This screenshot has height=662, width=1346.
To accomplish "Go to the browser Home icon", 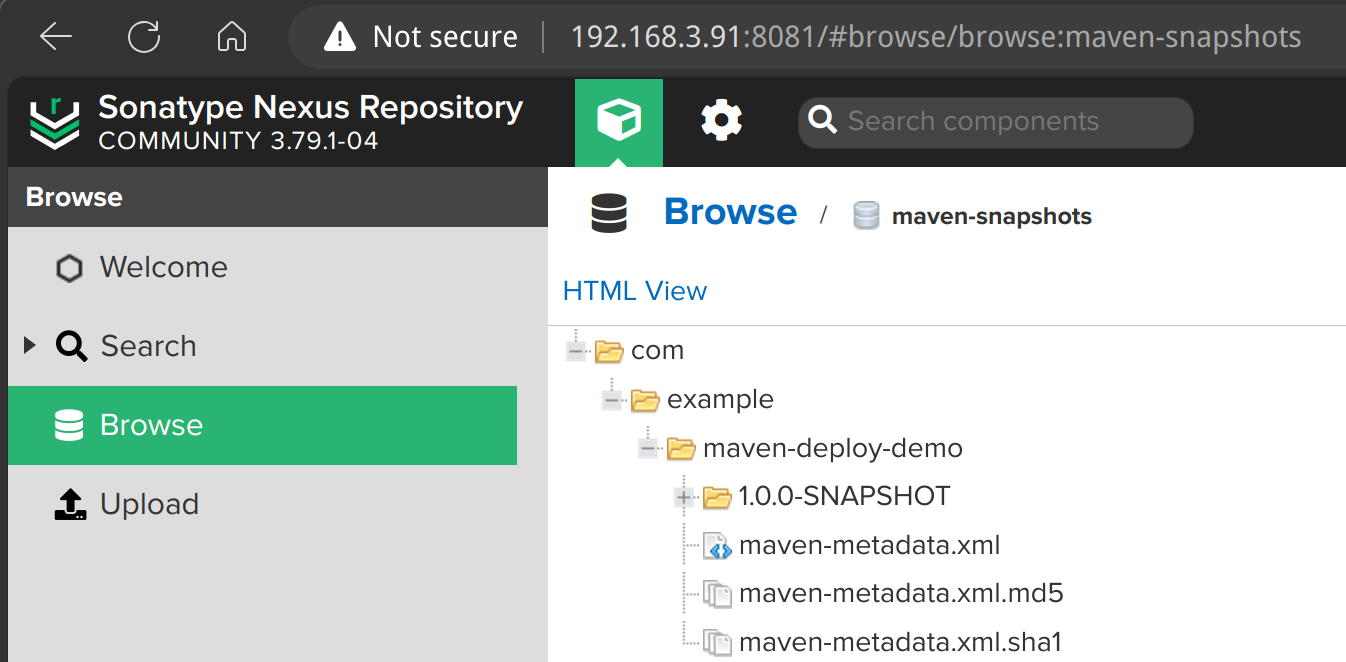I will (x=232, y=38).
